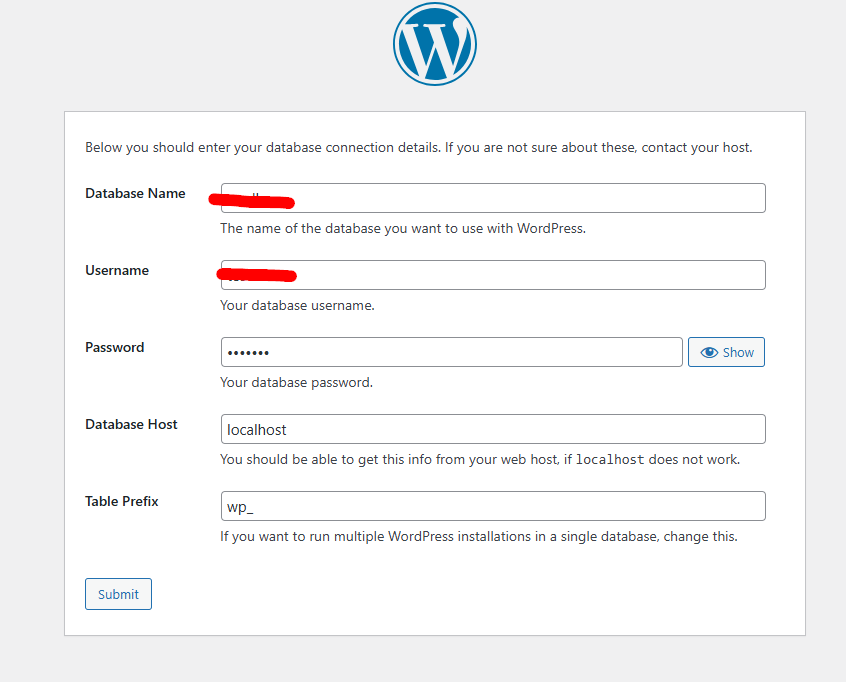The image size is (846, 682).
Task: Click the "Your database username." help text
Action: click(x=297, y=305)
